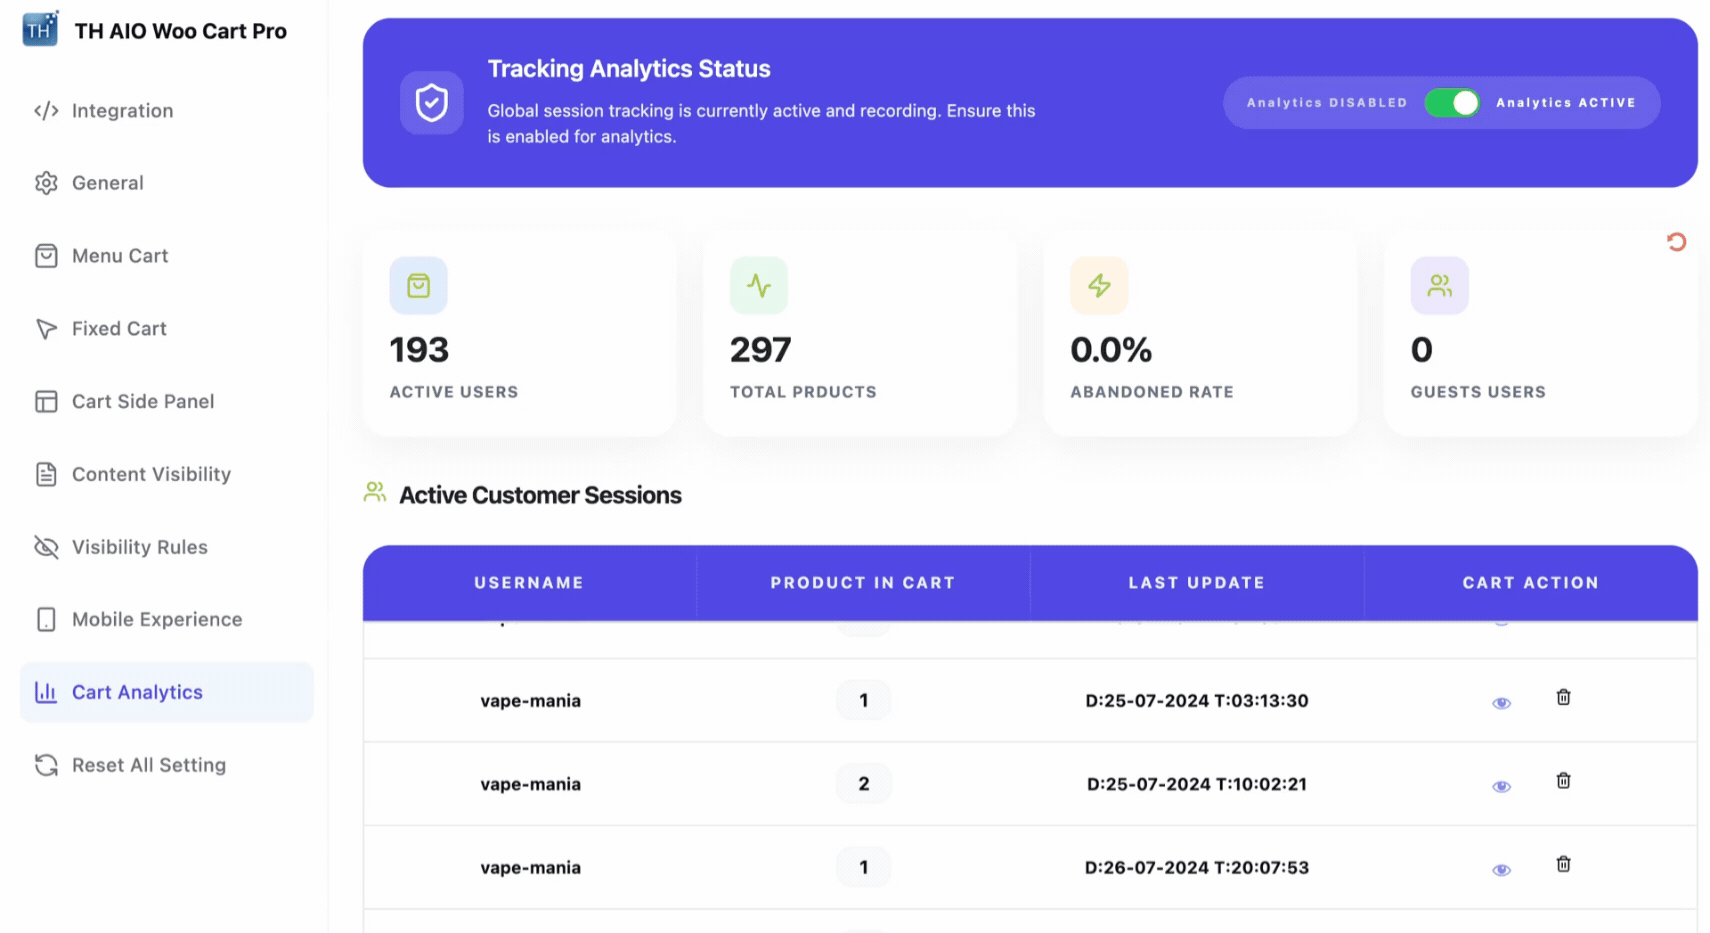1710x933 pixels.
Task: Click the refresh icon above Guests Users card
Action: pyautogui.click(x=1676, y=241)
